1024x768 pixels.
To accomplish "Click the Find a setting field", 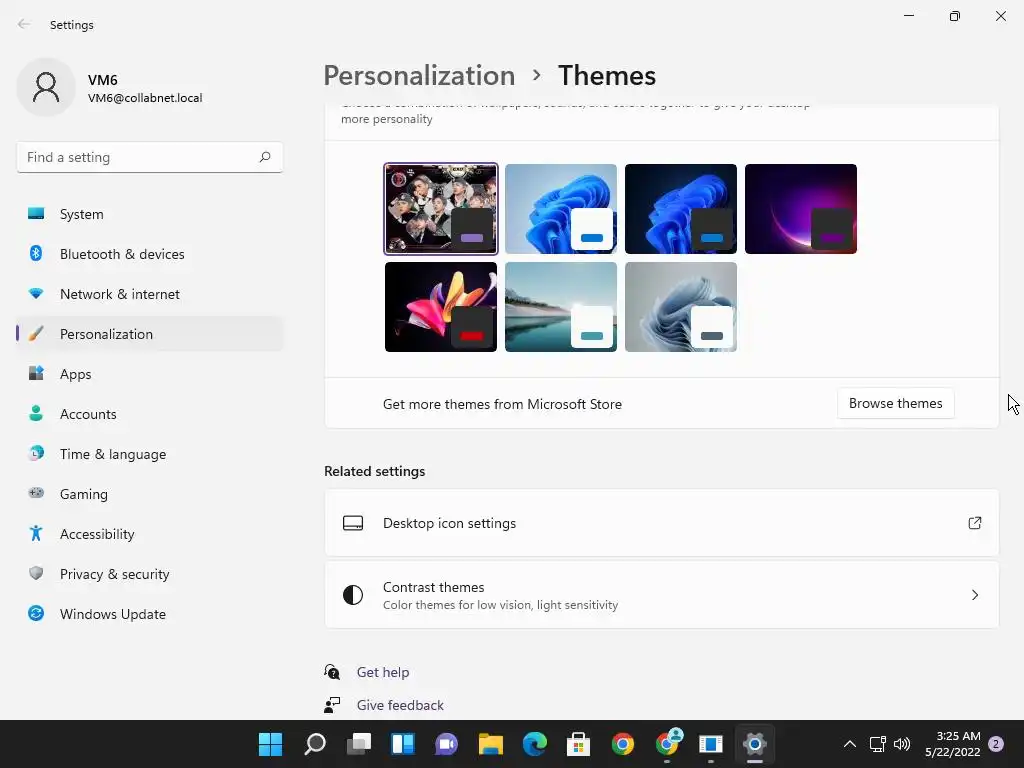I will point(150,157).
